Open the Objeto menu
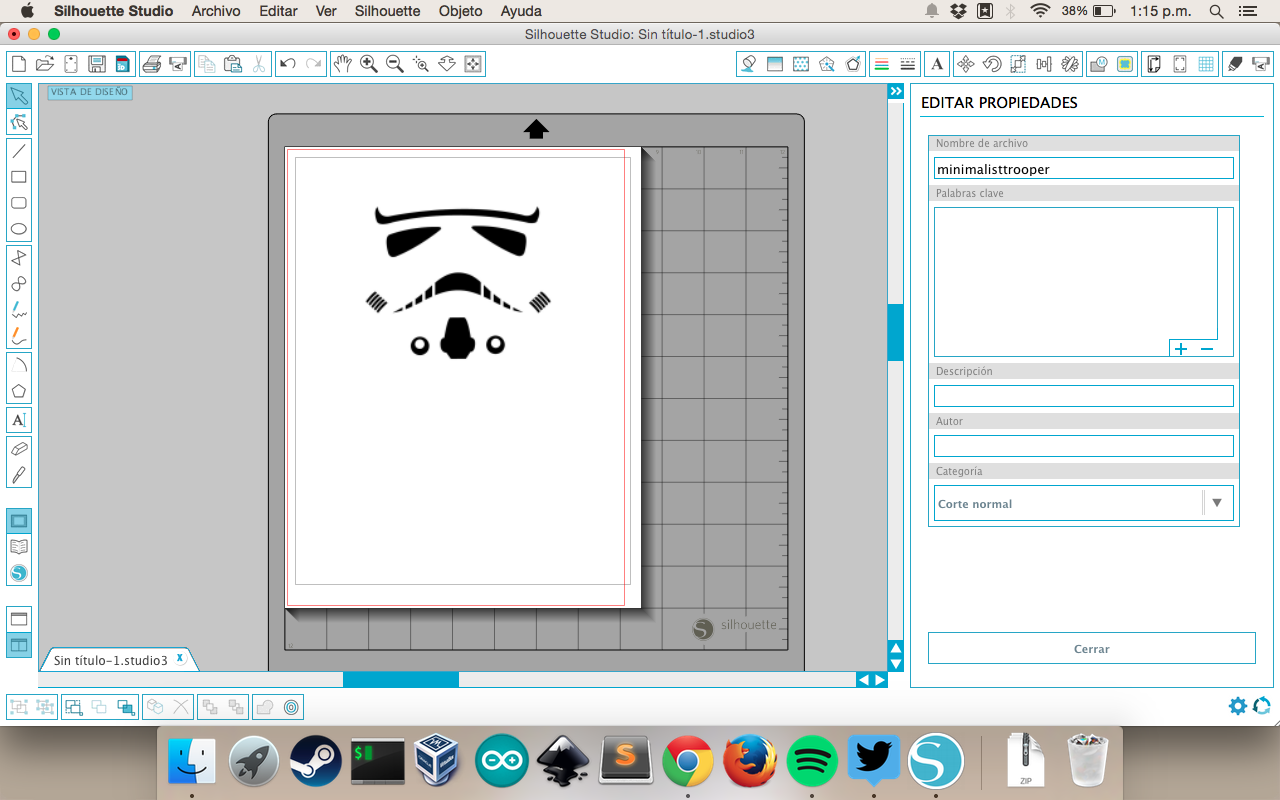The height and width of the screenshot is (800, 1280). pos(460,11)
